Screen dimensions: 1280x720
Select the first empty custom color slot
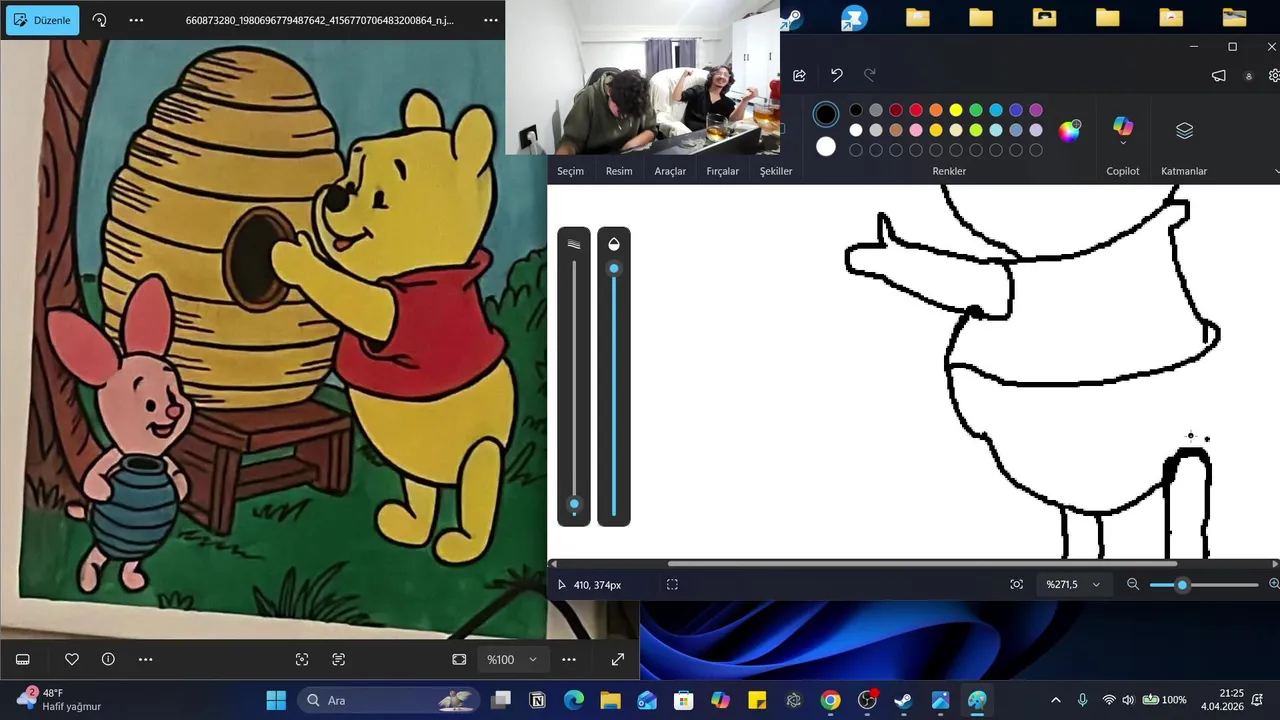856,150
